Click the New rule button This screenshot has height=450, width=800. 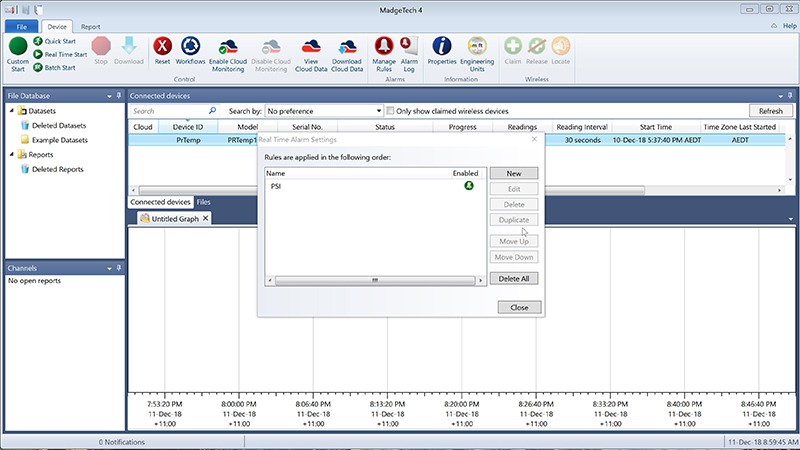coord(514,173)
